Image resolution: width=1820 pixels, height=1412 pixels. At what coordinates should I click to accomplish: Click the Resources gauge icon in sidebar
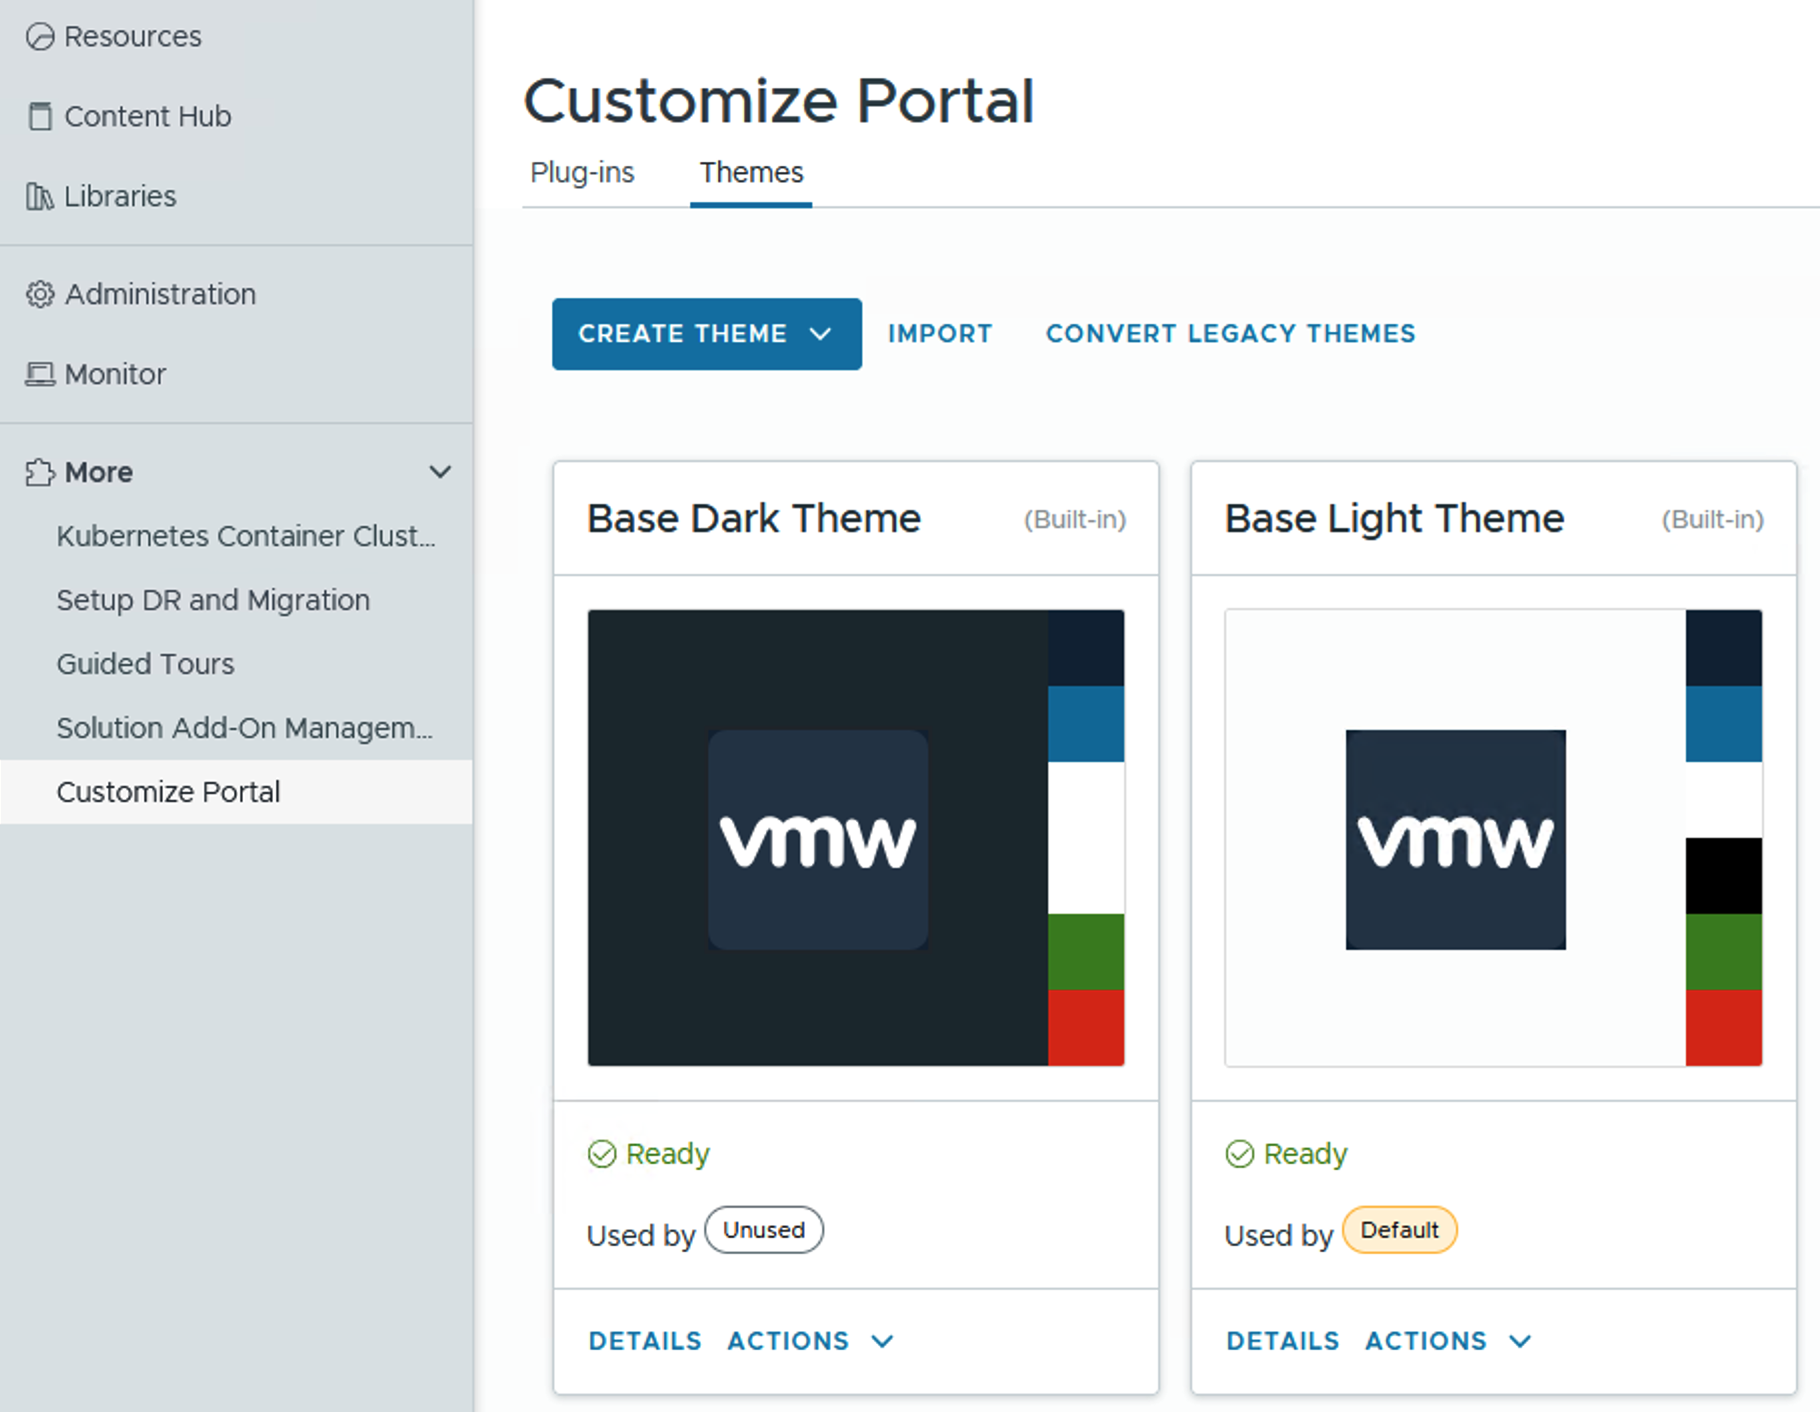pos(40,37)
